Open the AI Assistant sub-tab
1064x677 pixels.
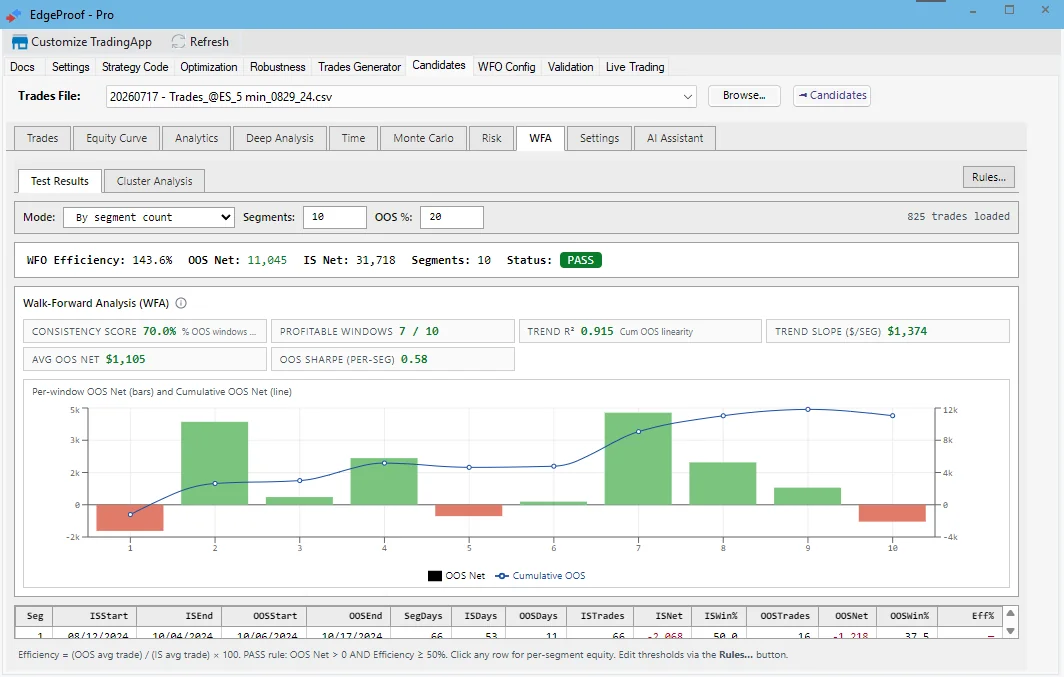pyautogui.click(x=674, y=138)
